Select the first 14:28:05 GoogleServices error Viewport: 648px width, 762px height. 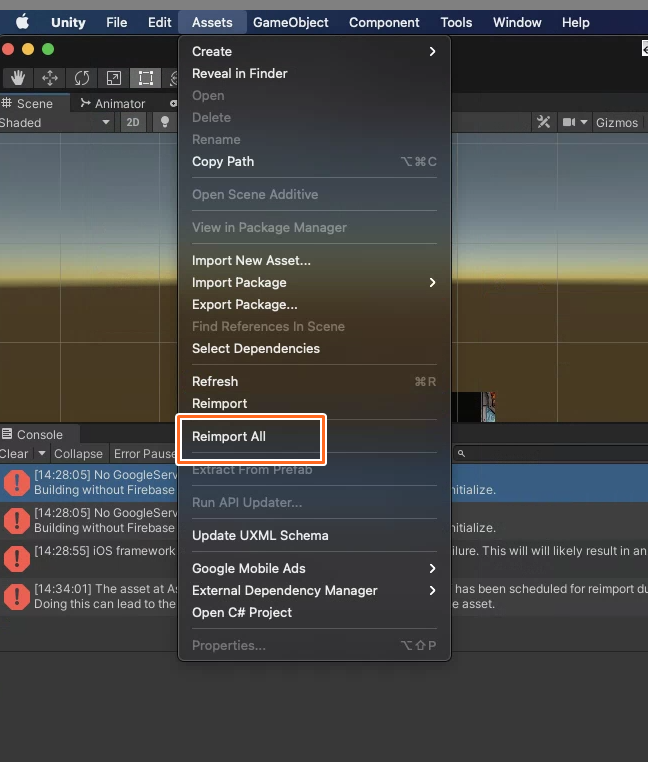[x=90, y=483]
